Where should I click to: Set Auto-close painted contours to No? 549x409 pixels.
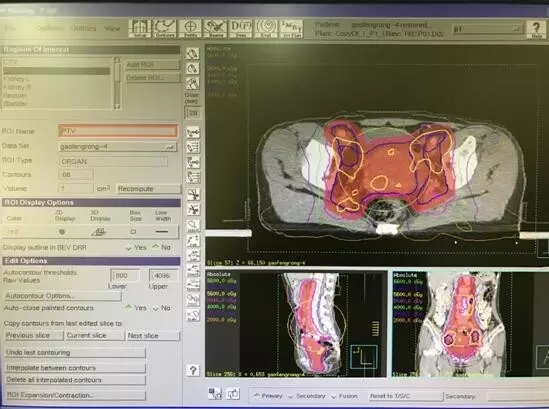[x=162, y=308]
